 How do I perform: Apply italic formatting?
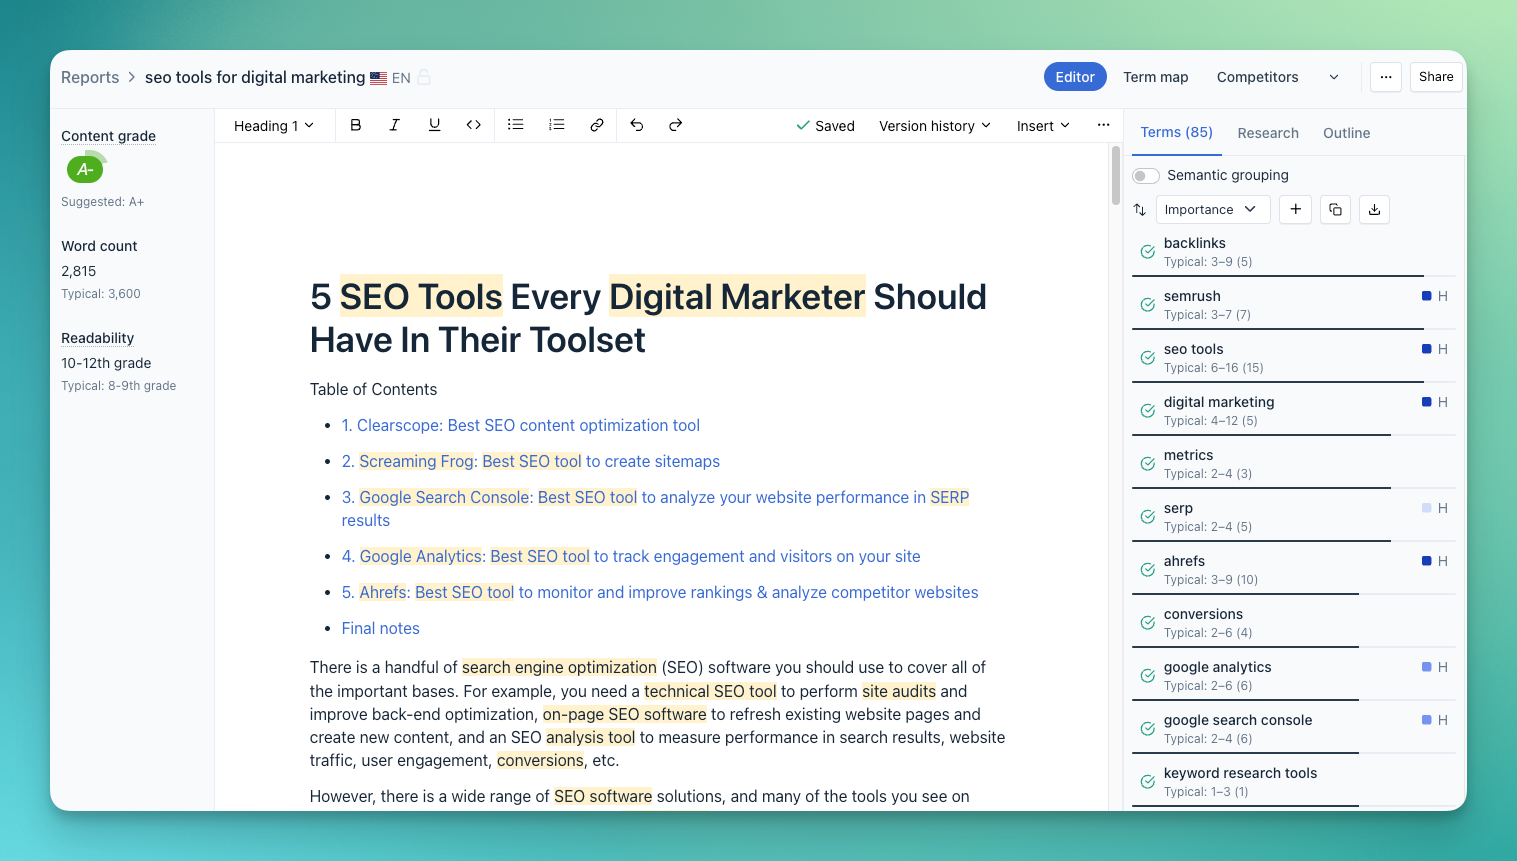(395, 125)
